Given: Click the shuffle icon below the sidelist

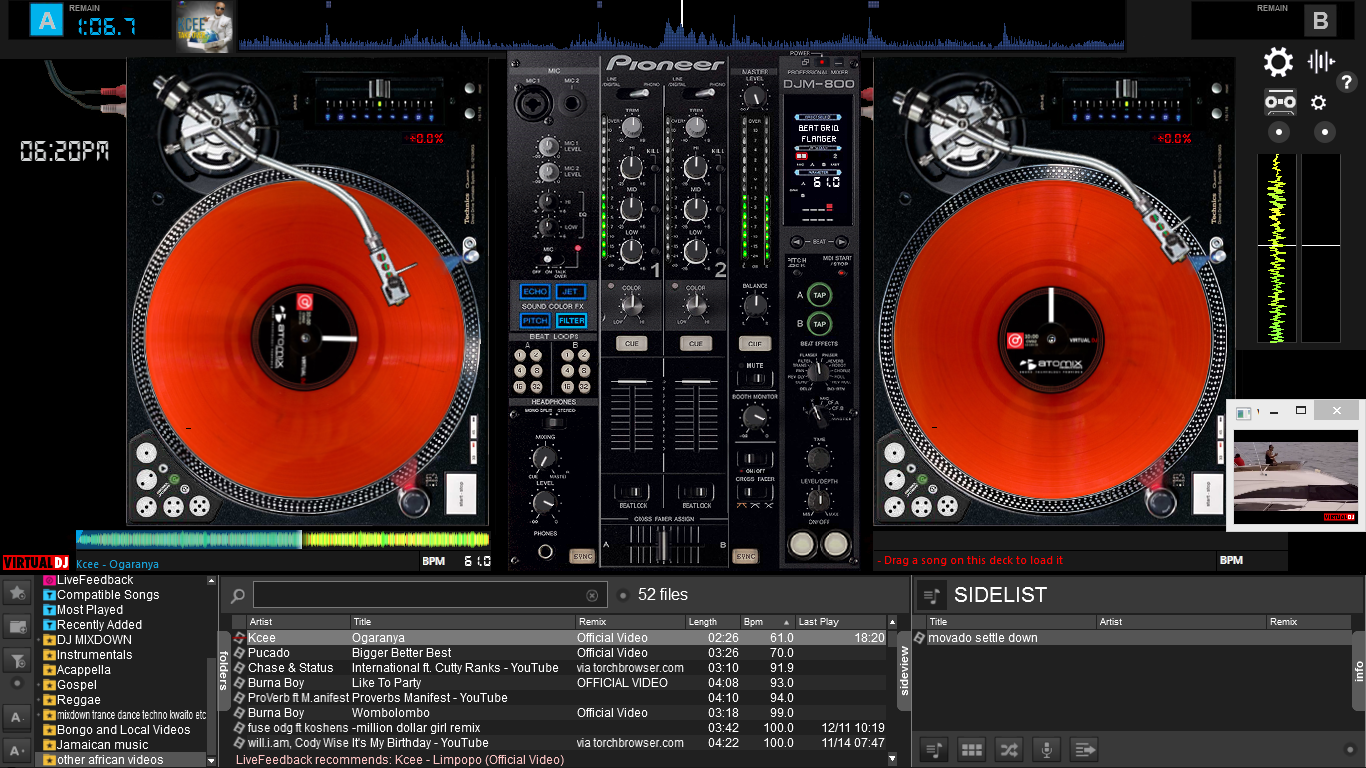Looking at the screenshot, I should [1009, 749].
